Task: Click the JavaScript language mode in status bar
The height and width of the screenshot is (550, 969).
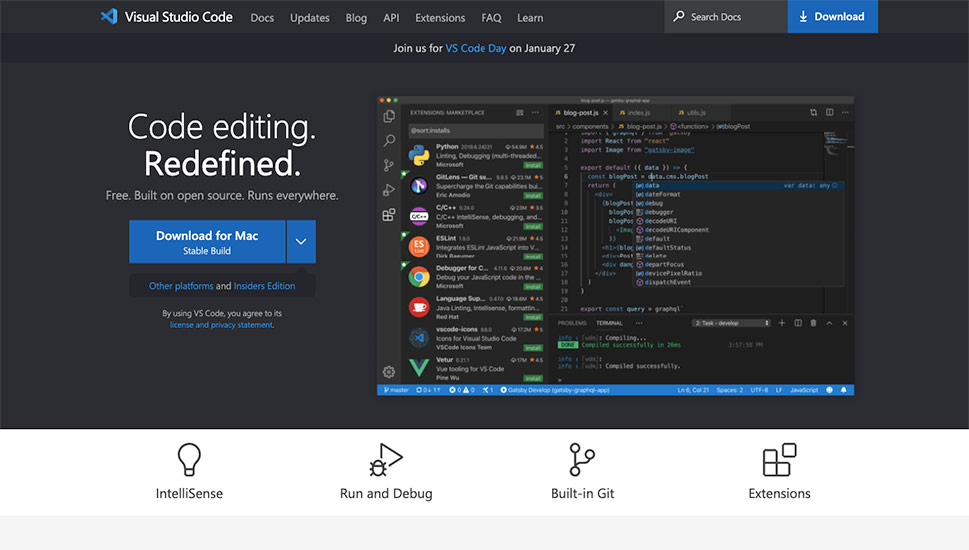Action: [x=804, y=390]
